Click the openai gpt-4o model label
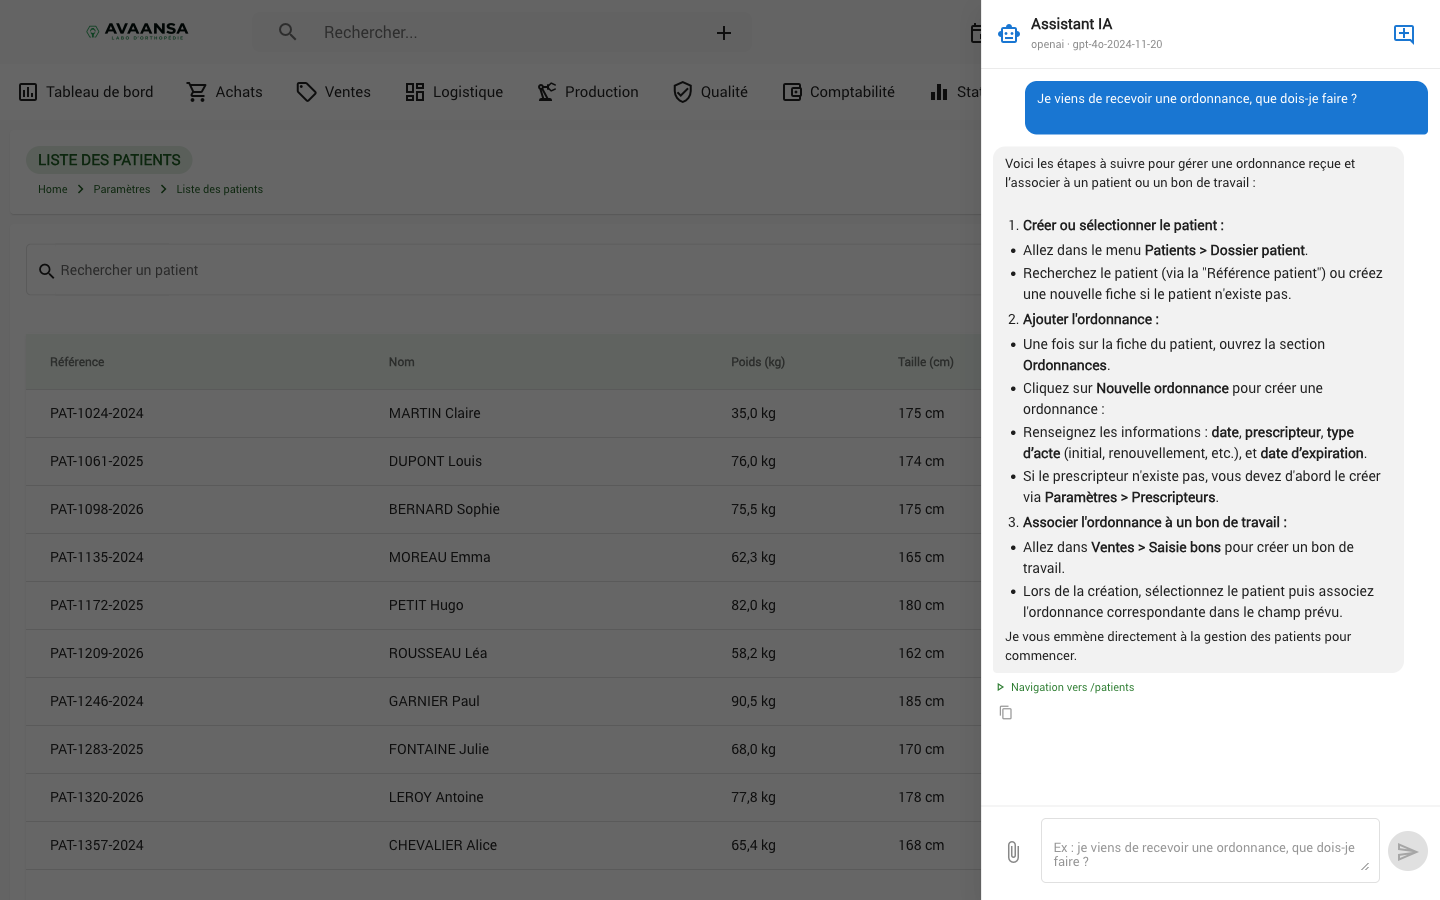 1097,44
